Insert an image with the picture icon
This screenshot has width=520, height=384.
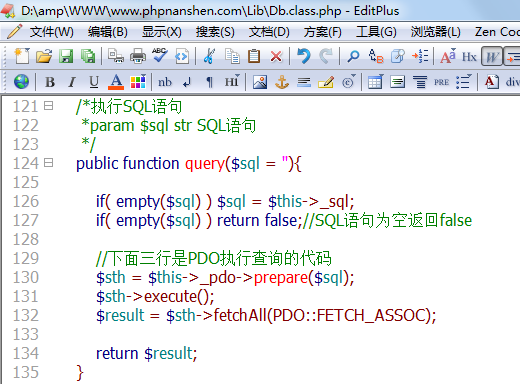coord(260,82)
